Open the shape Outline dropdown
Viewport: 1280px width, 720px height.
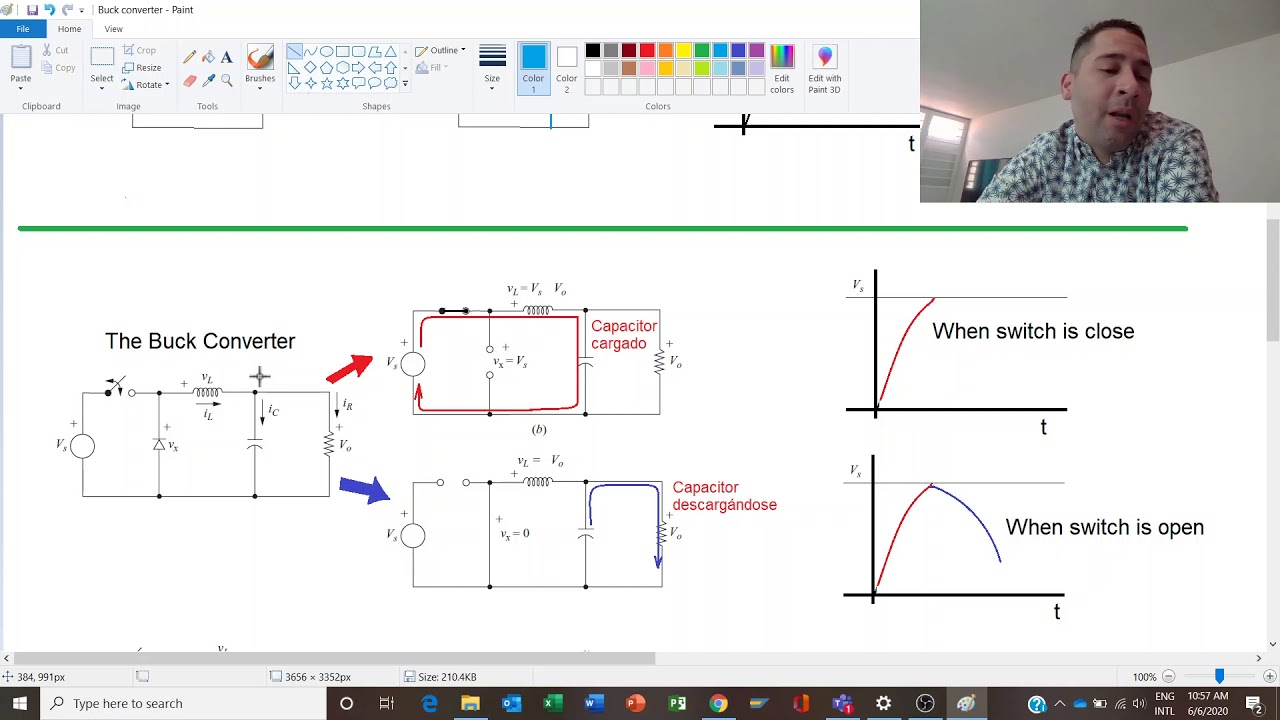(440, 50)
